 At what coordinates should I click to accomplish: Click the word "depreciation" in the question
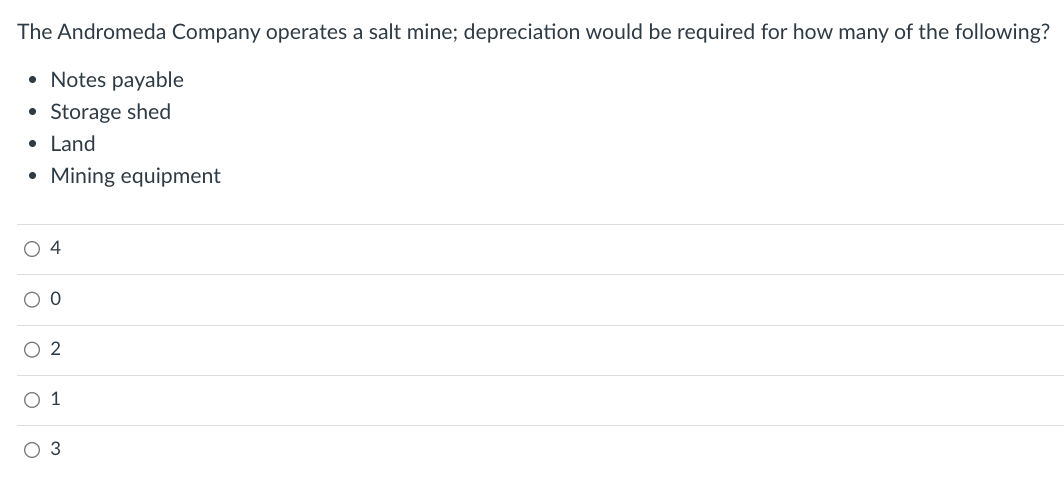click(x=521, y=32)
